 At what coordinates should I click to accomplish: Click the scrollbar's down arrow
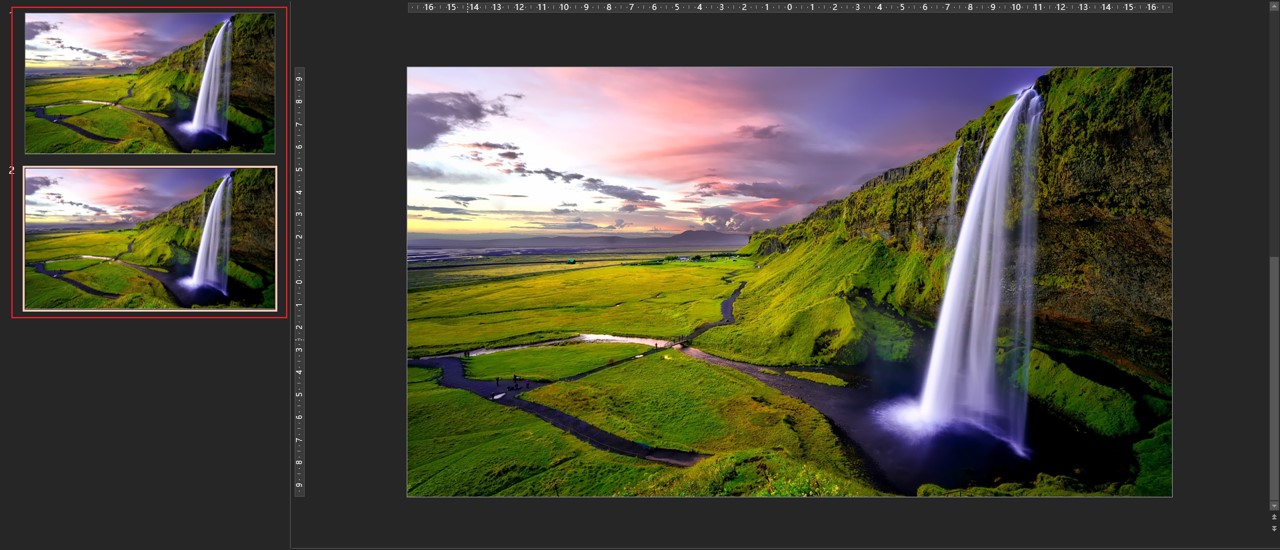pos(1273,506)
